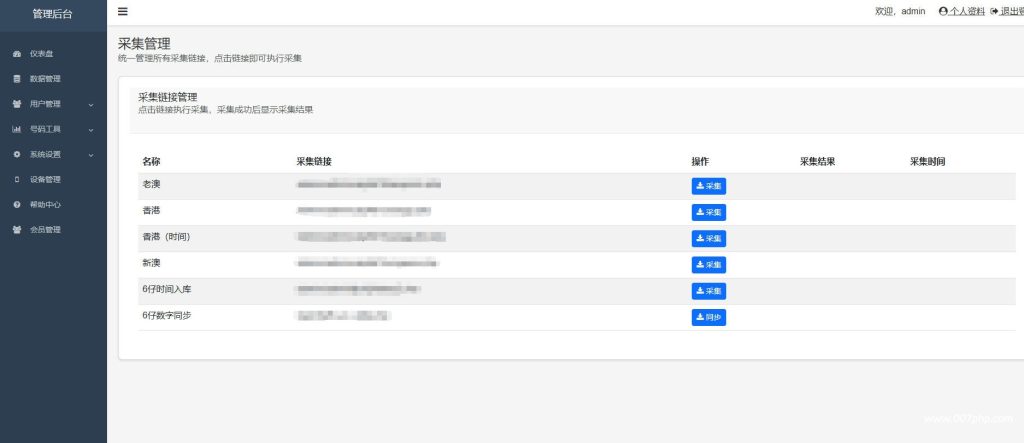Run 采集 for the 6仔时间入库 row

tap(709, 291)
